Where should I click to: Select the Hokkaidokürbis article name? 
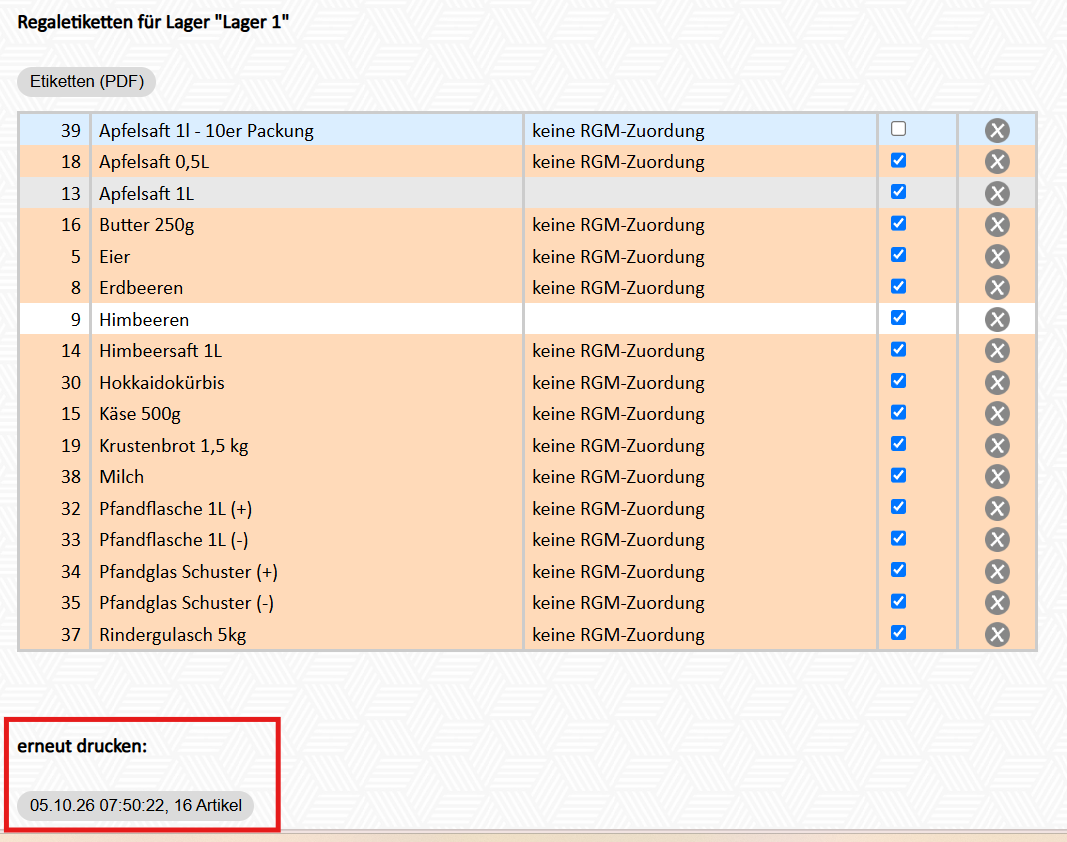pyautogui.click(x=162, y=383)
